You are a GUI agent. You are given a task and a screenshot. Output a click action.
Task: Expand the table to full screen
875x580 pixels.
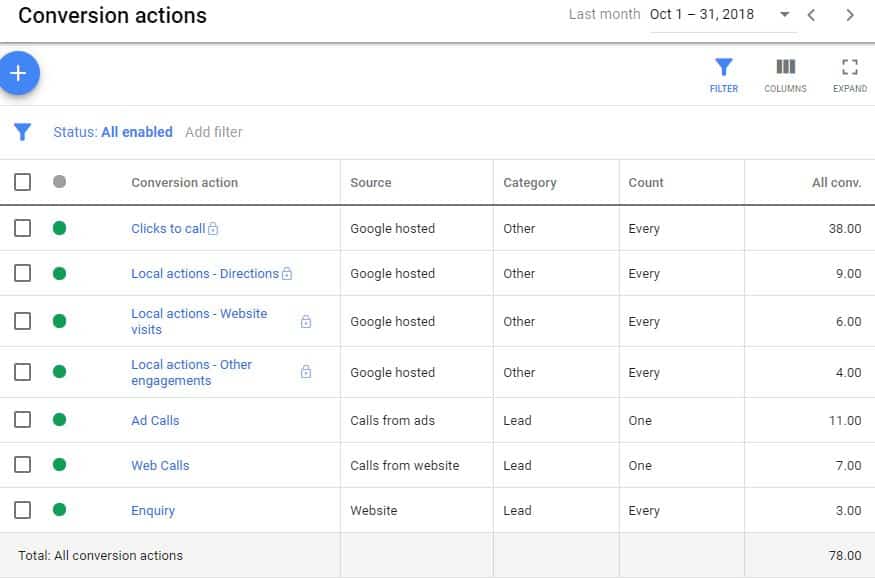point(849,75)
